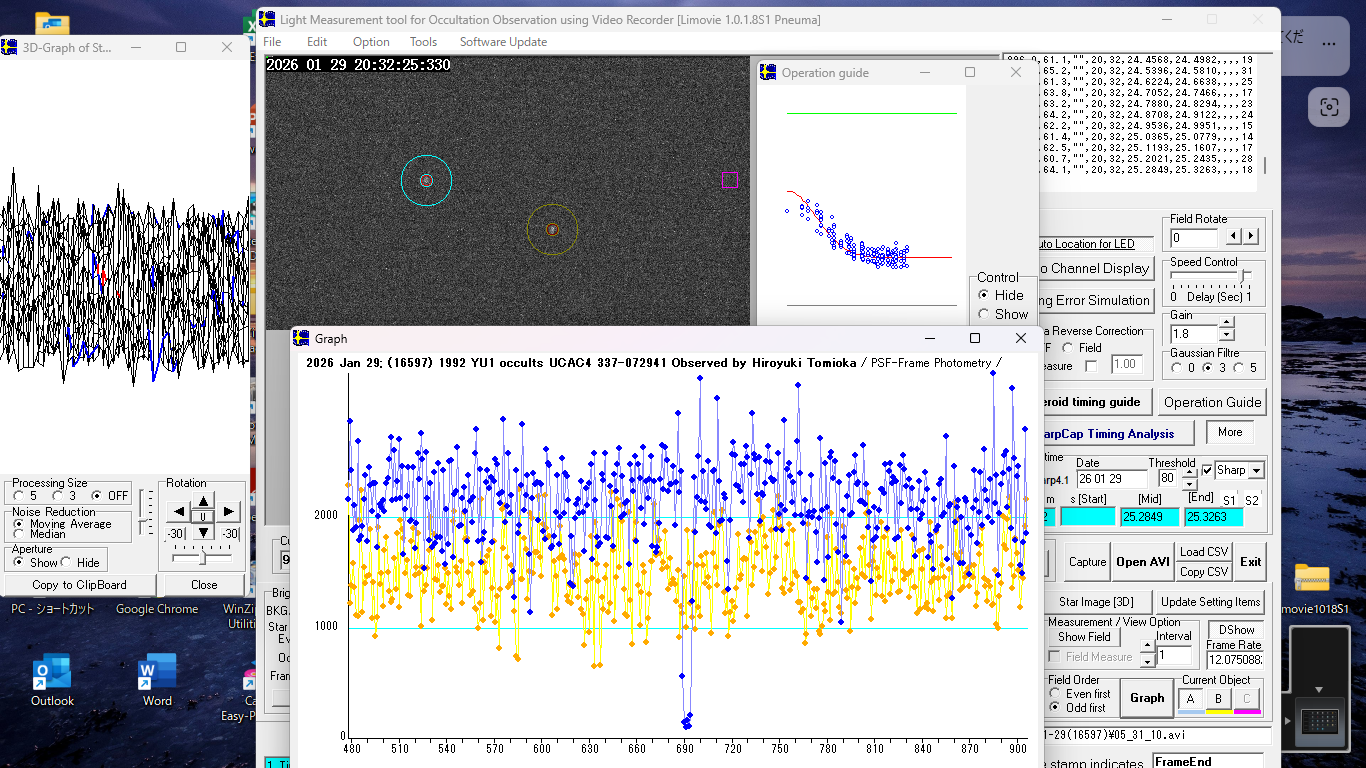
Task: Open the Option menu
Action: [x=371, y=42]
